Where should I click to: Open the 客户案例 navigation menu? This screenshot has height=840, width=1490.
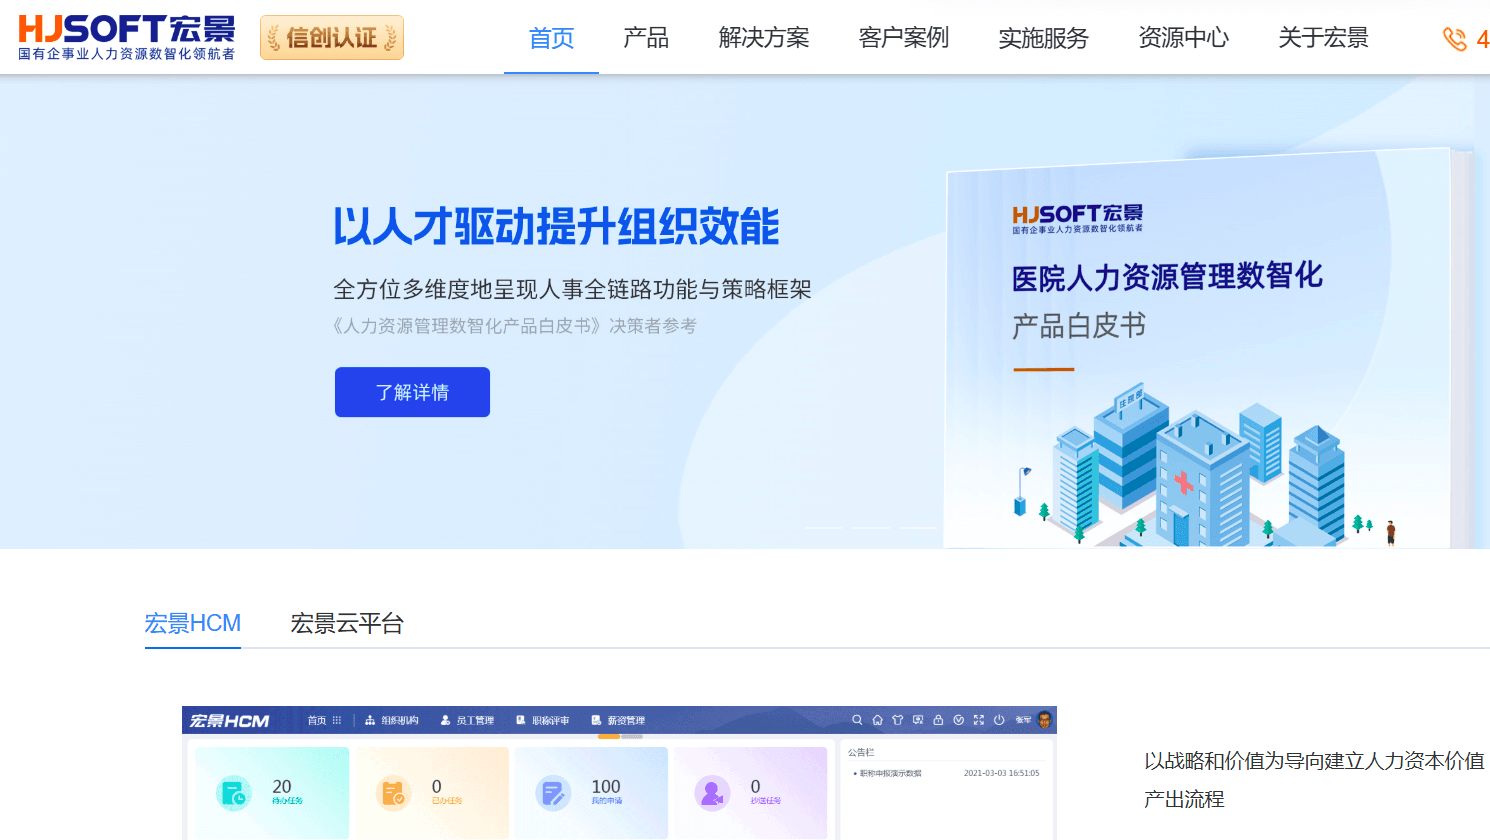point(904,38)
